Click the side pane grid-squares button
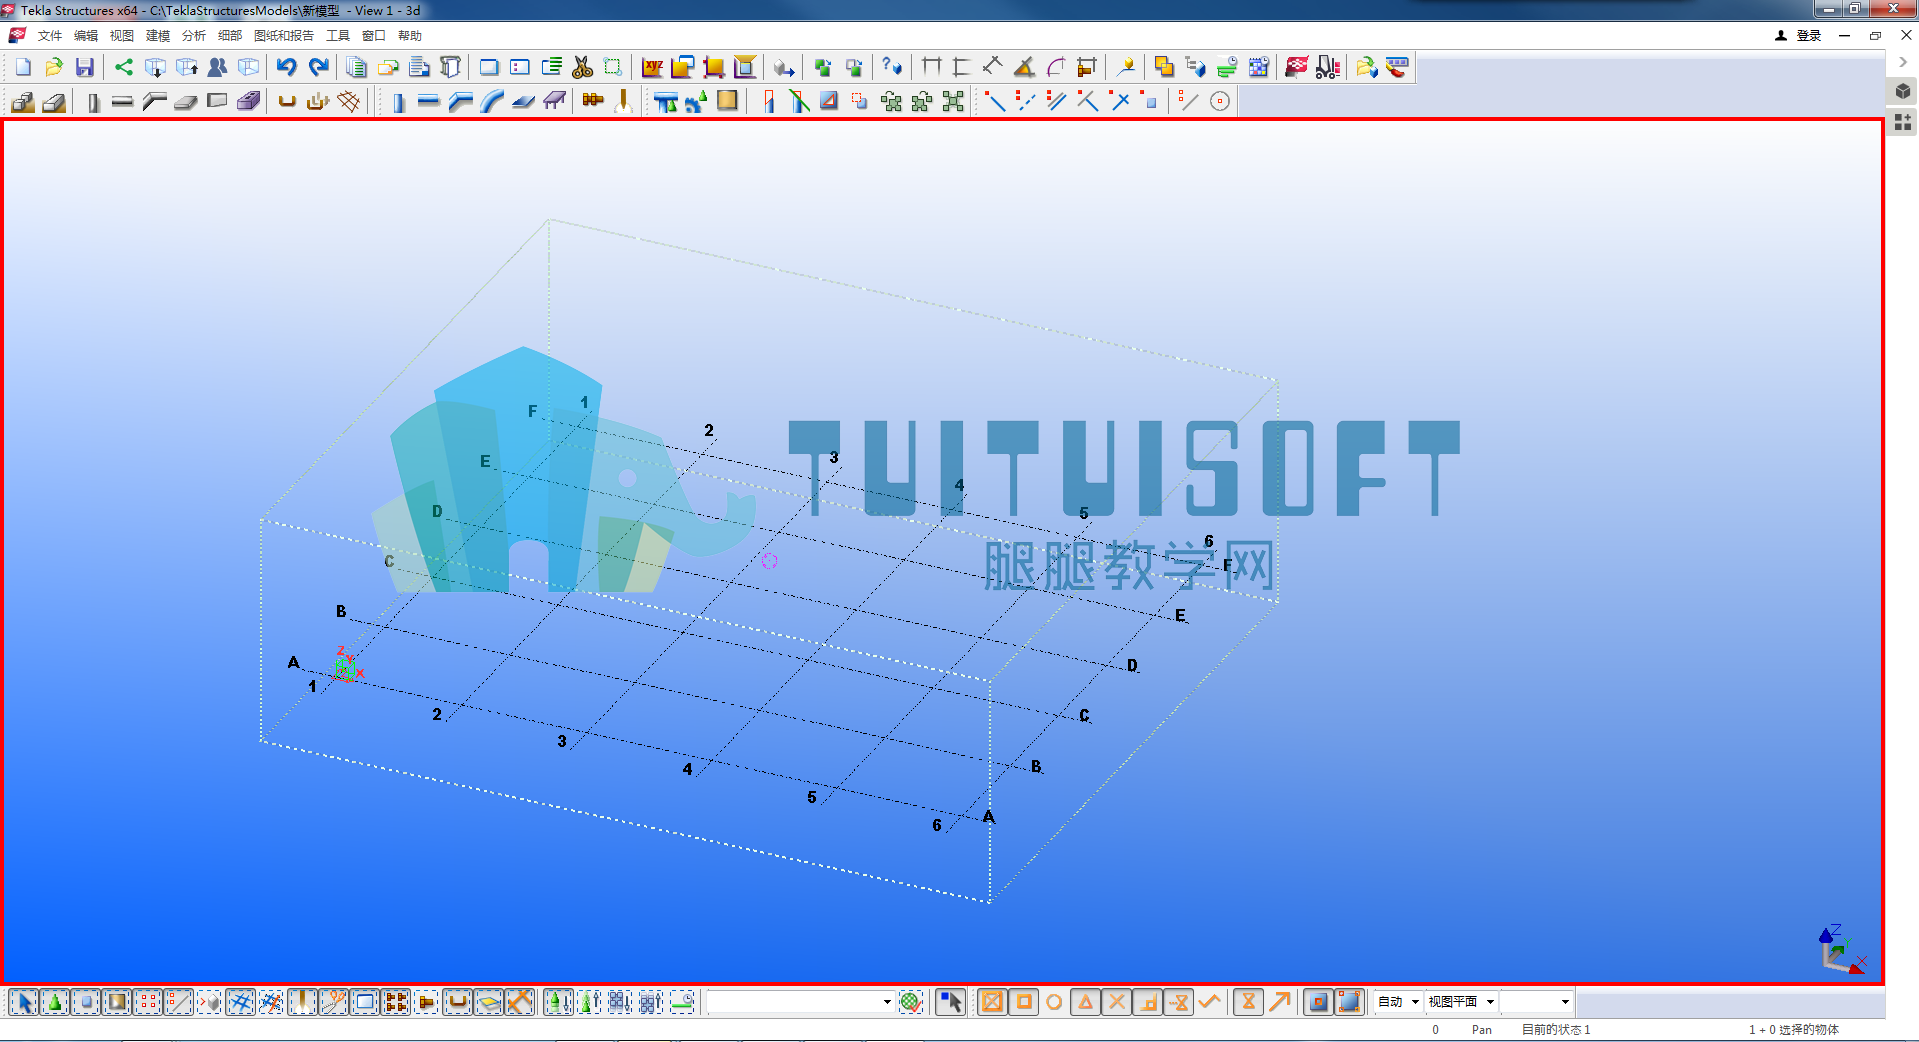 (1903, 122)
